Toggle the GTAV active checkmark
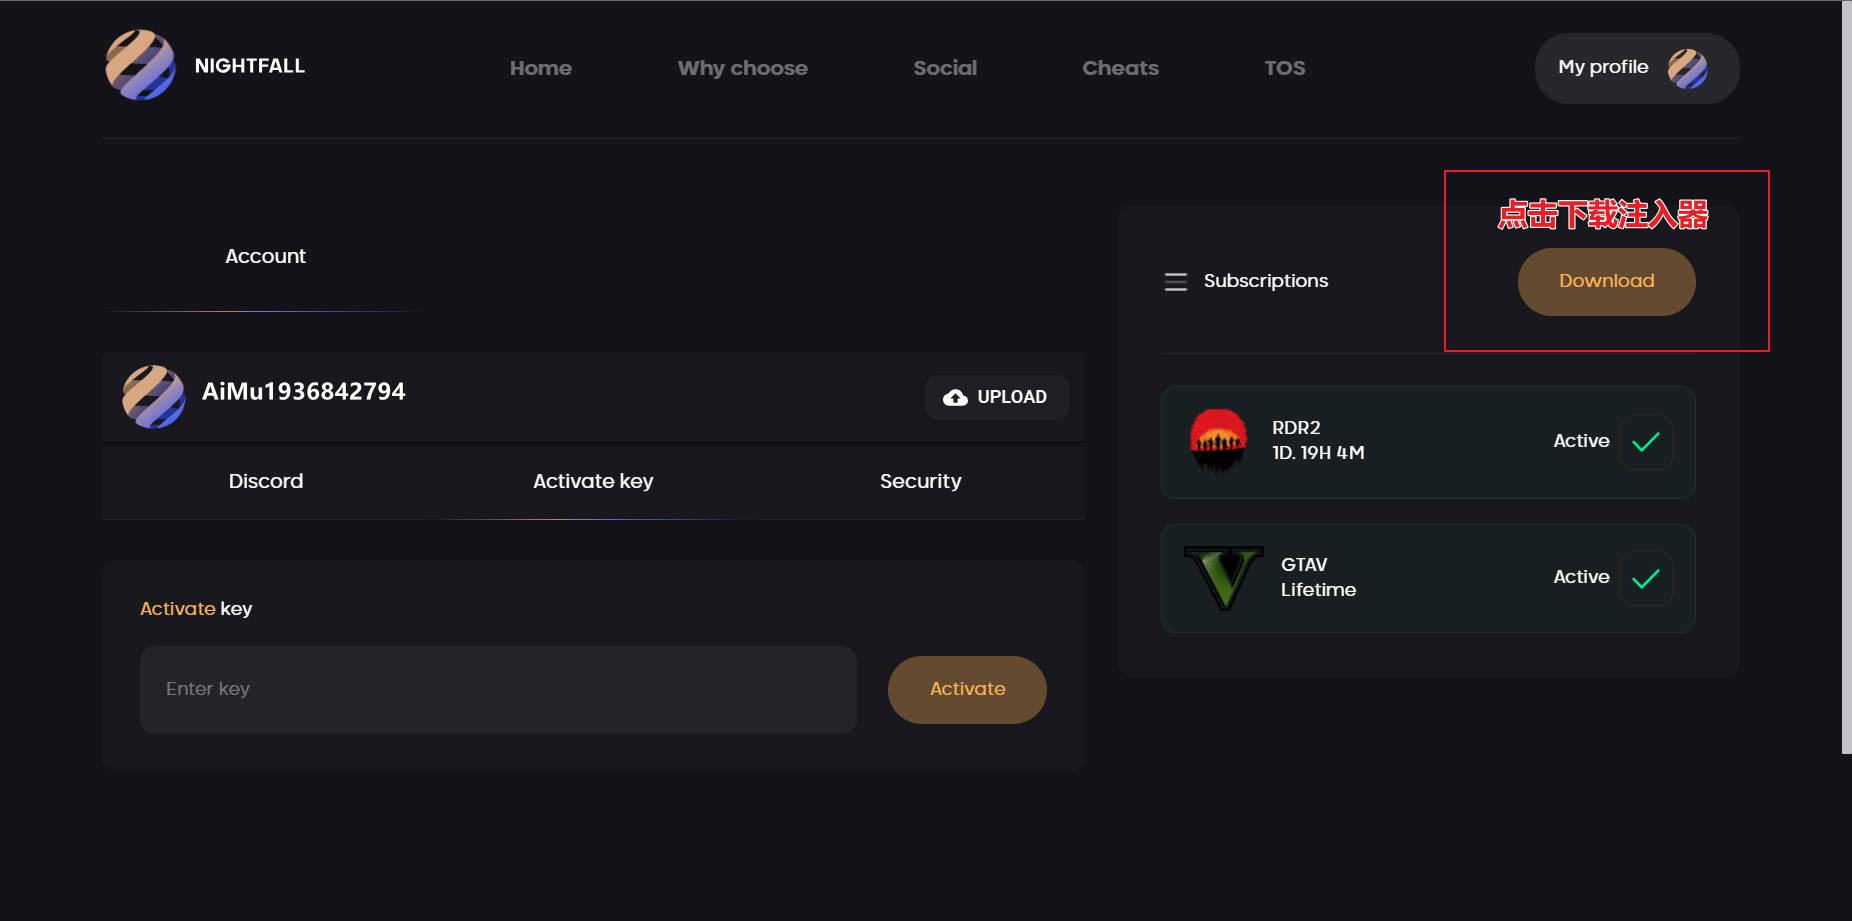The width and height of the screenshot is (1852, 921). 1645,578
